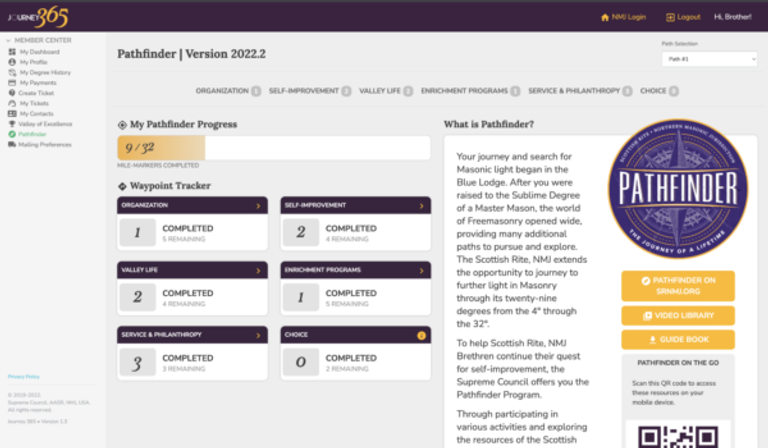Click the My Dashboard icon
The width and height of the screenshot is (768, 448).
(x=12, y=52)
